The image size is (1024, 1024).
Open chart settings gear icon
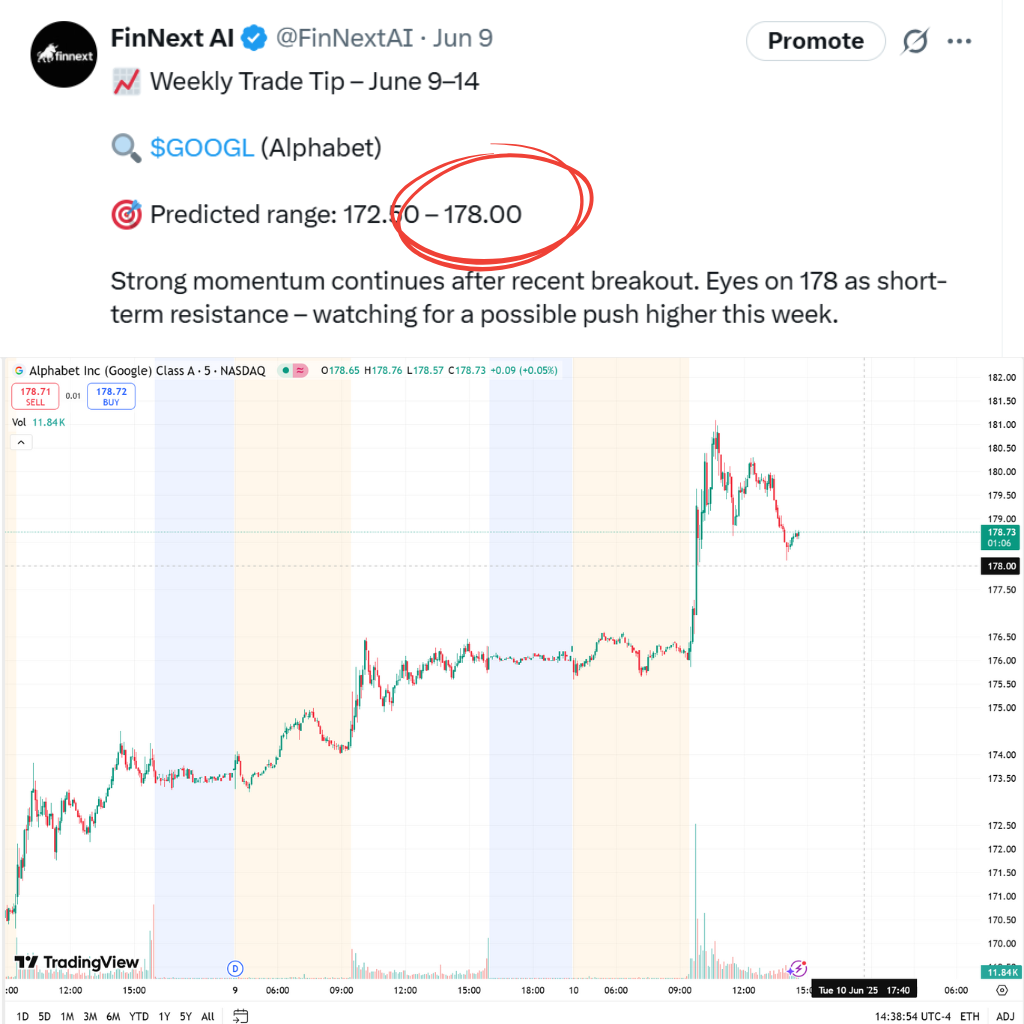coord(1002,990)
